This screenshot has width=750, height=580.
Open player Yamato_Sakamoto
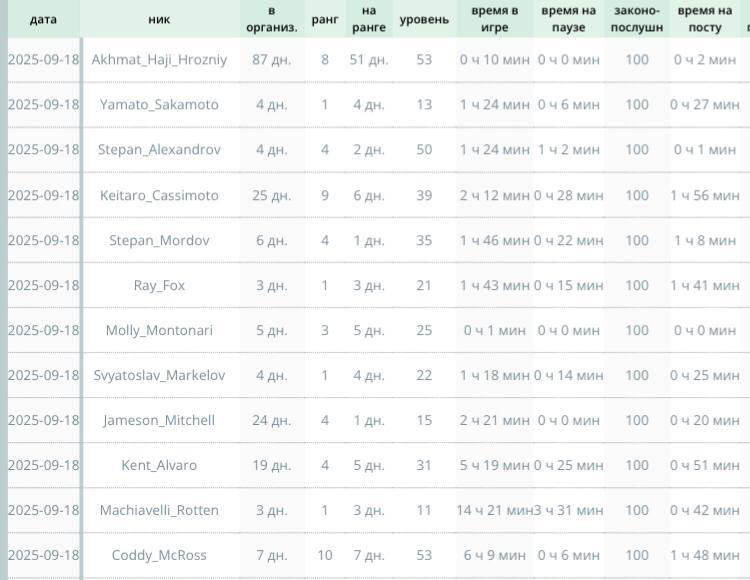(x=159, y=105)
